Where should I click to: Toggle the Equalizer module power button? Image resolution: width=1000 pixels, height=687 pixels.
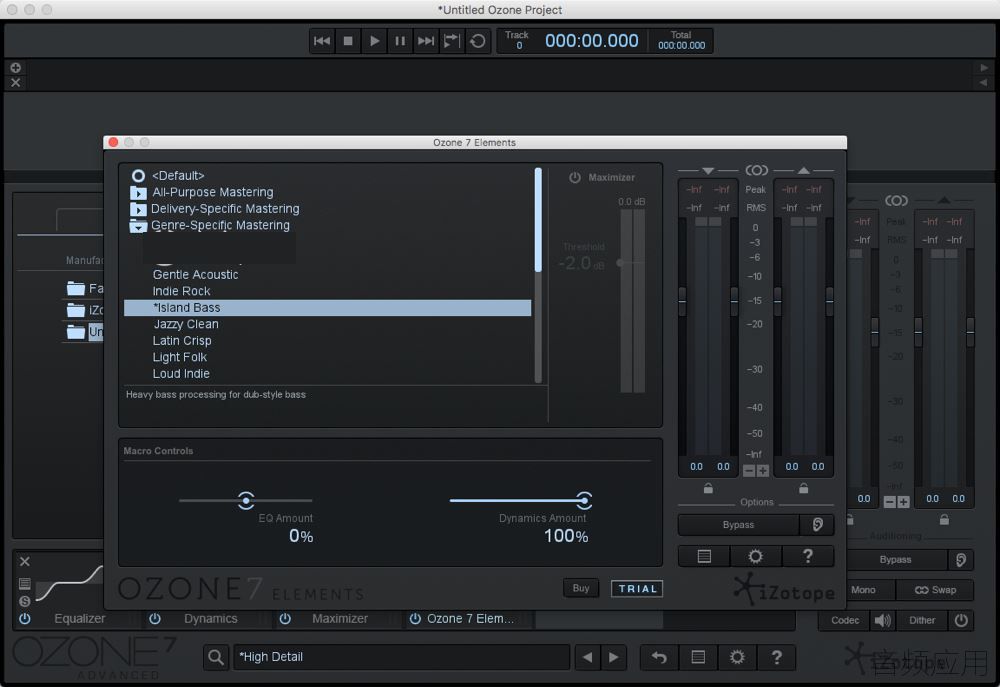25,619
